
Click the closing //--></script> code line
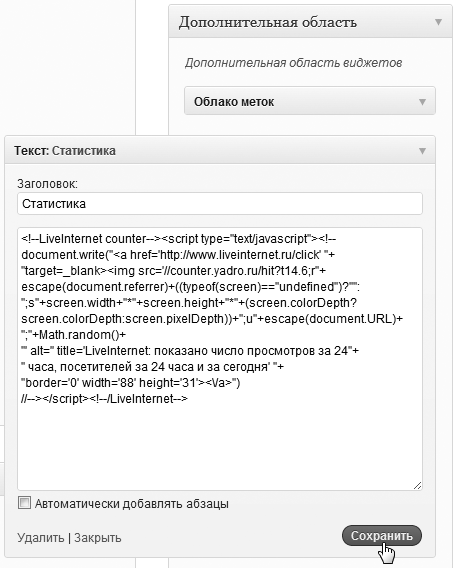click(x=105, y=399)
